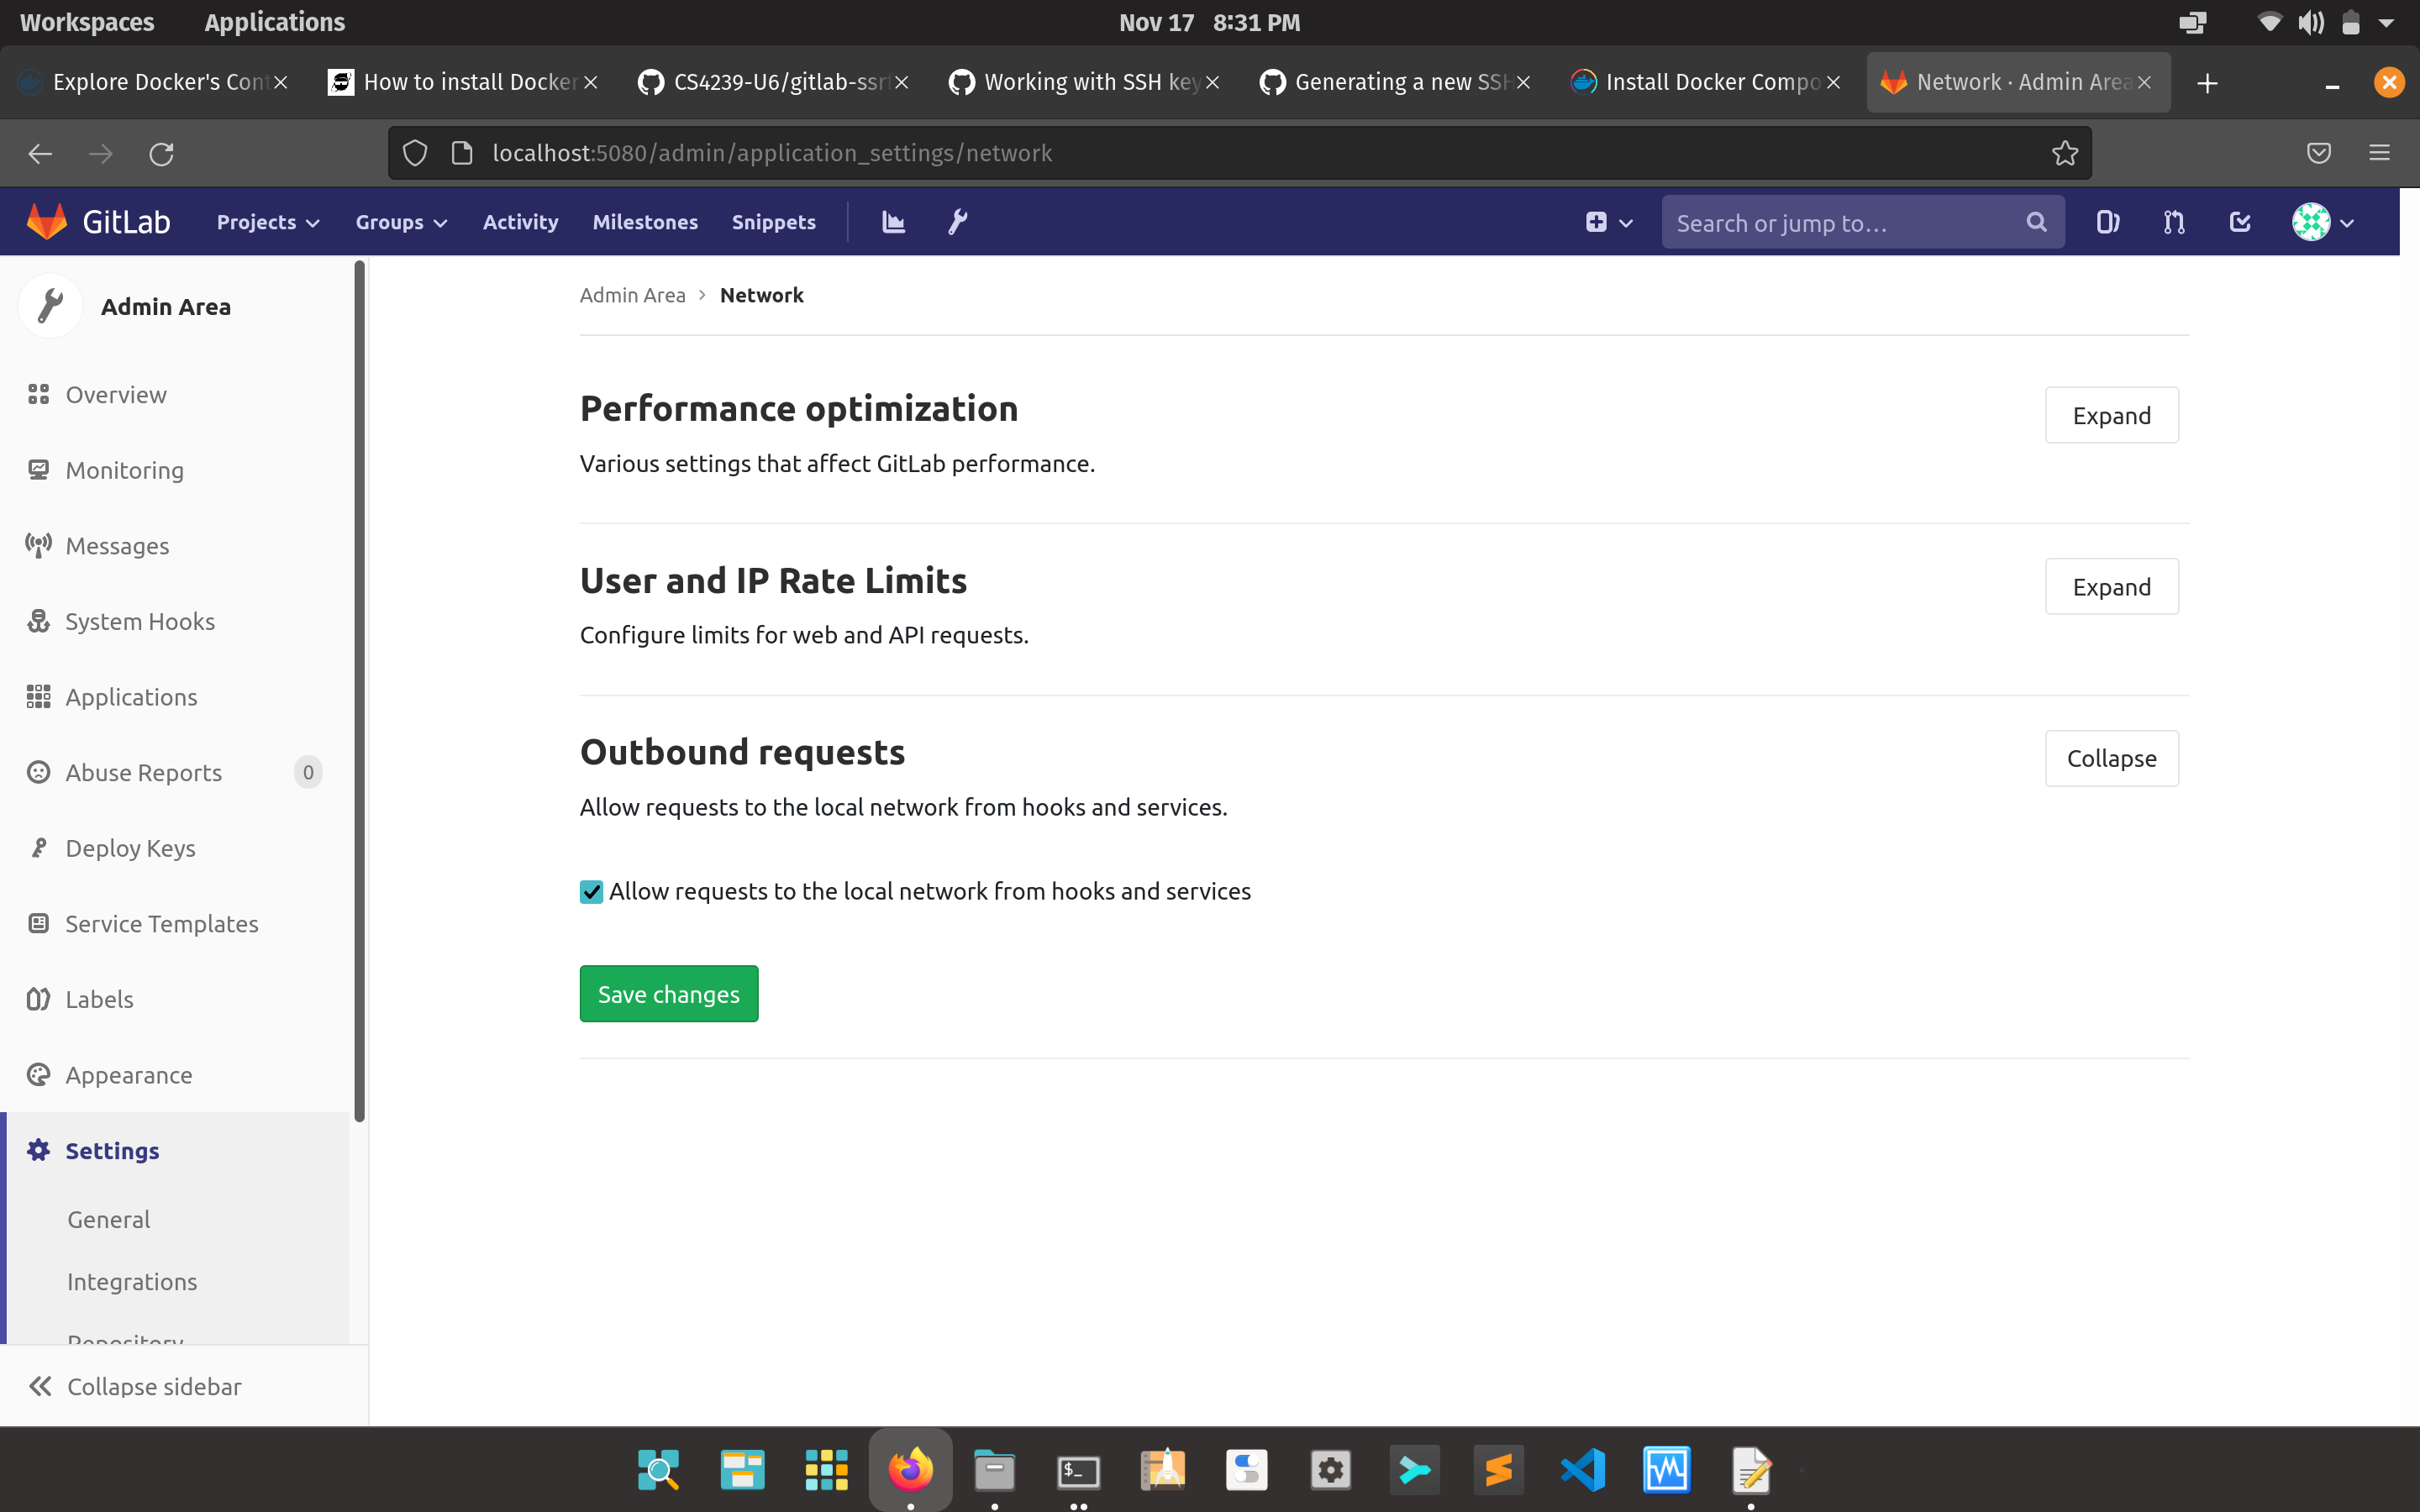Launch Firefox from the dock

[910, 1469]
